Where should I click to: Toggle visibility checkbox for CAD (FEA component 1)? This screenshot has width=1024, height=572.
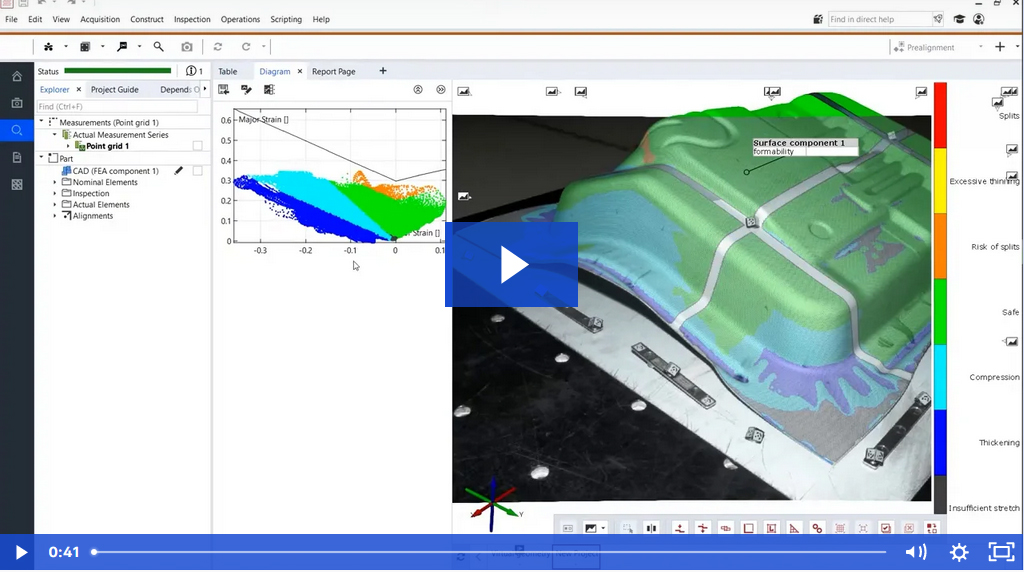197,171
